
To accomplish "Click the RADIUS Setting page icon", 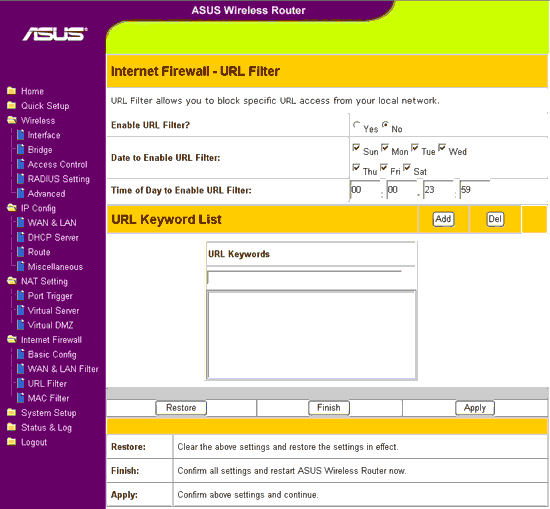I will pyautogui.click(x=21, y=179).
